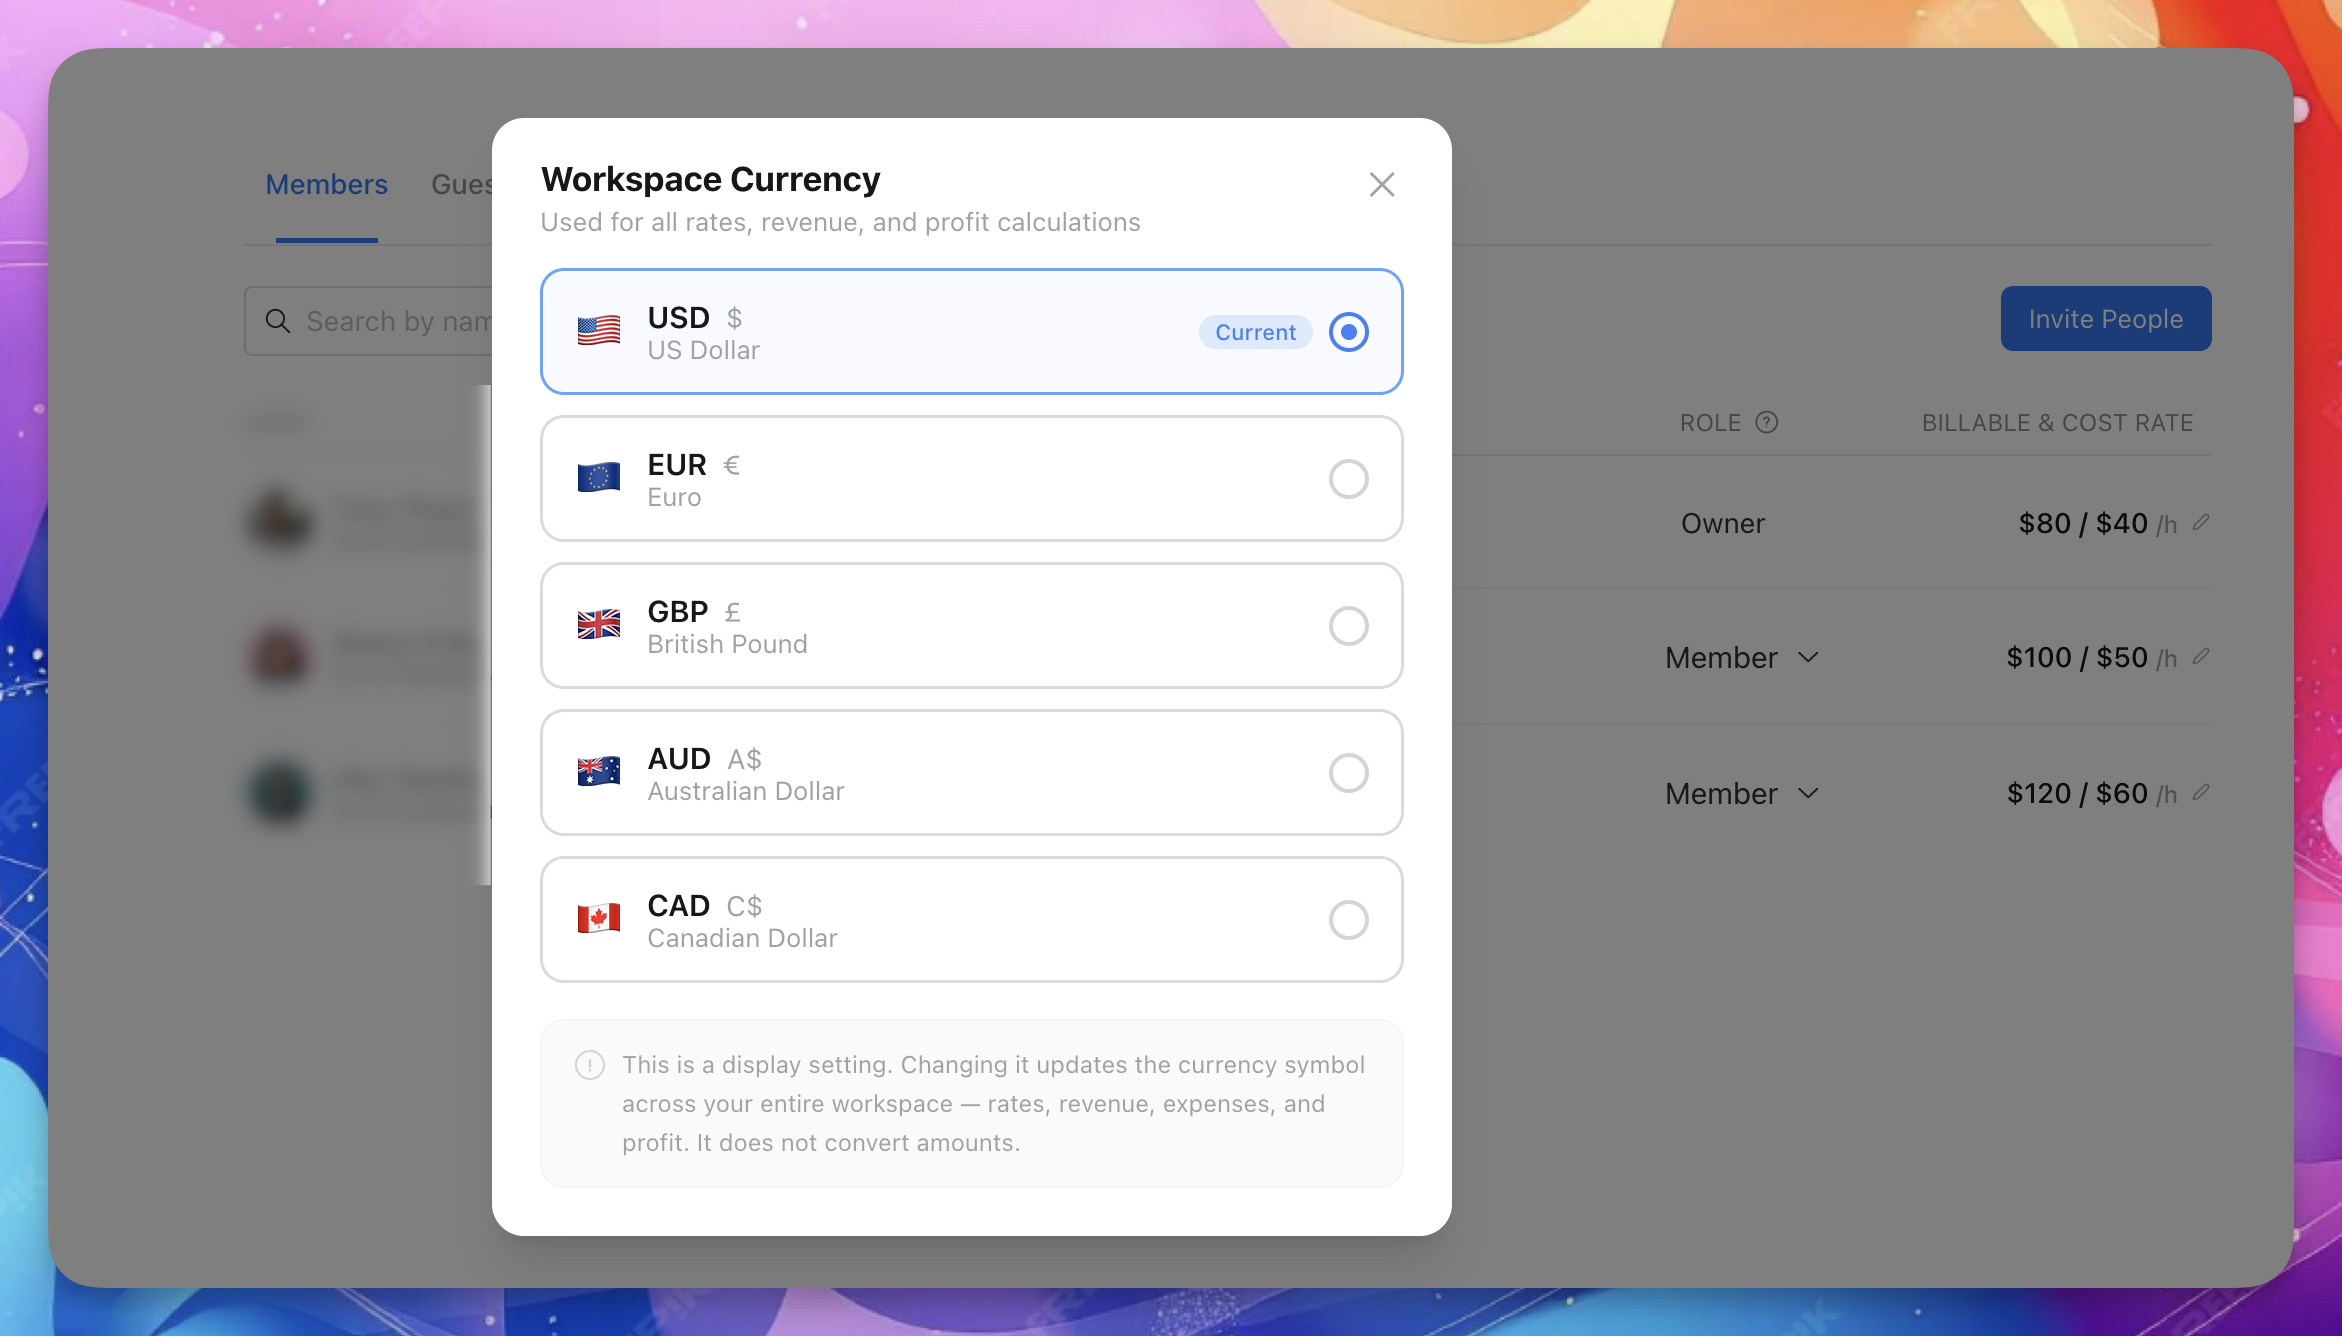Select the GBP British Pound radio button
Image resolution: width=2342 pixels, height=1336 pixels.
click(1348, 626)
